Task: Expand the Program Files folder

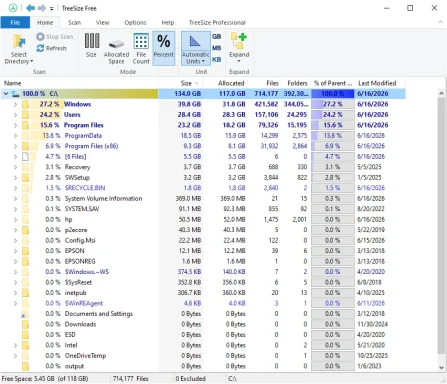Action: click(15, 125)
